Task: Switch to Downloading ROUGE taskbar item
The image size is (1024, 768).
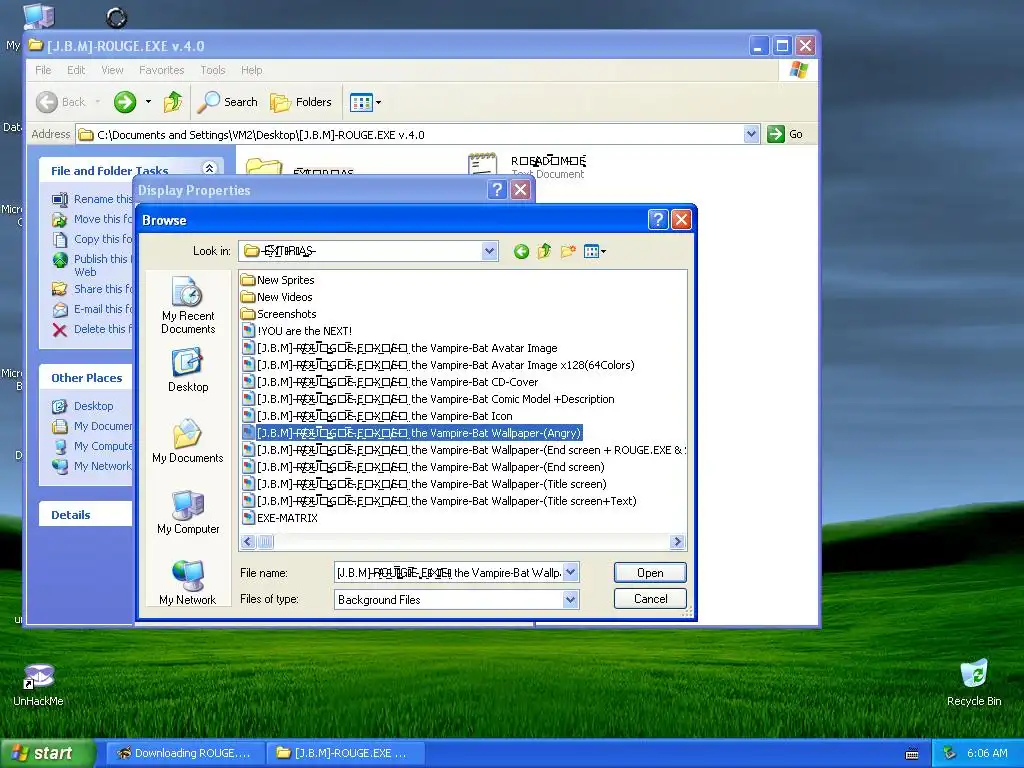Action: click(184, 753)
